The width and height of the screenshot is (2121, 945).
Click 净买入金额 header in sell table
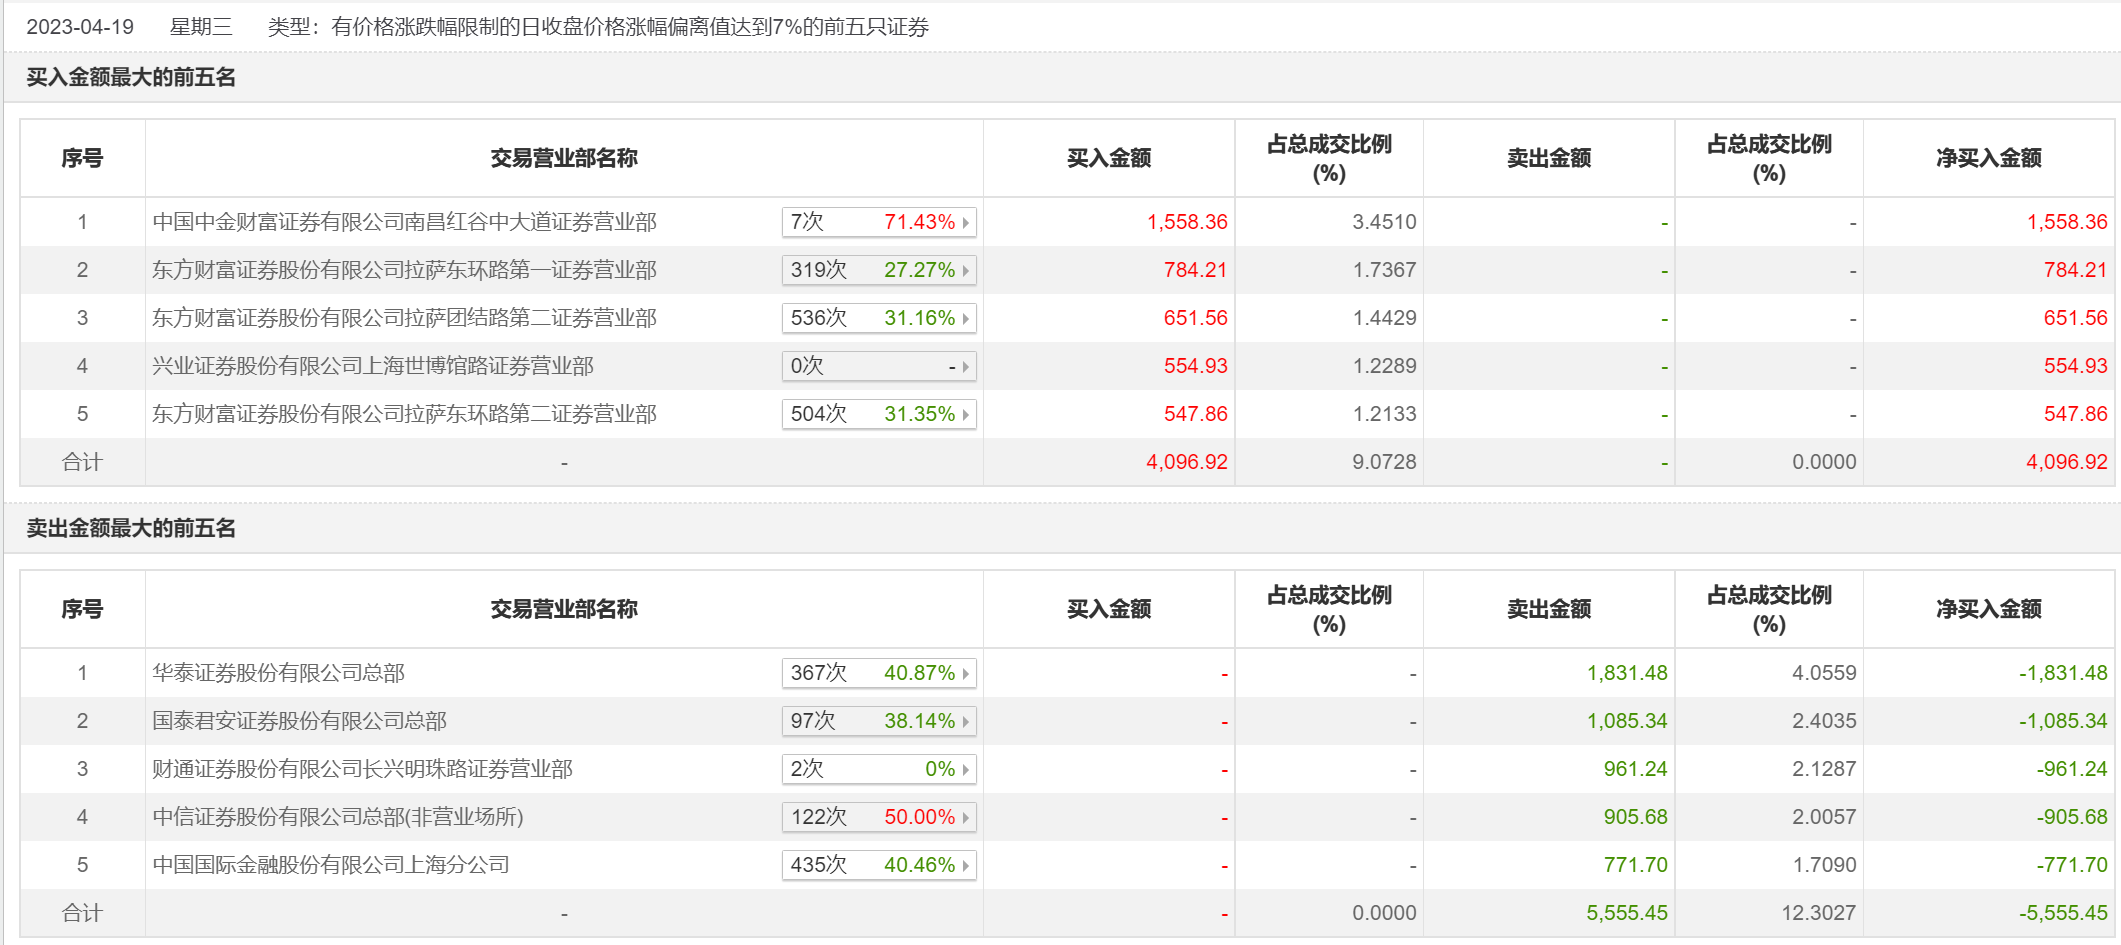[1989, 609]
